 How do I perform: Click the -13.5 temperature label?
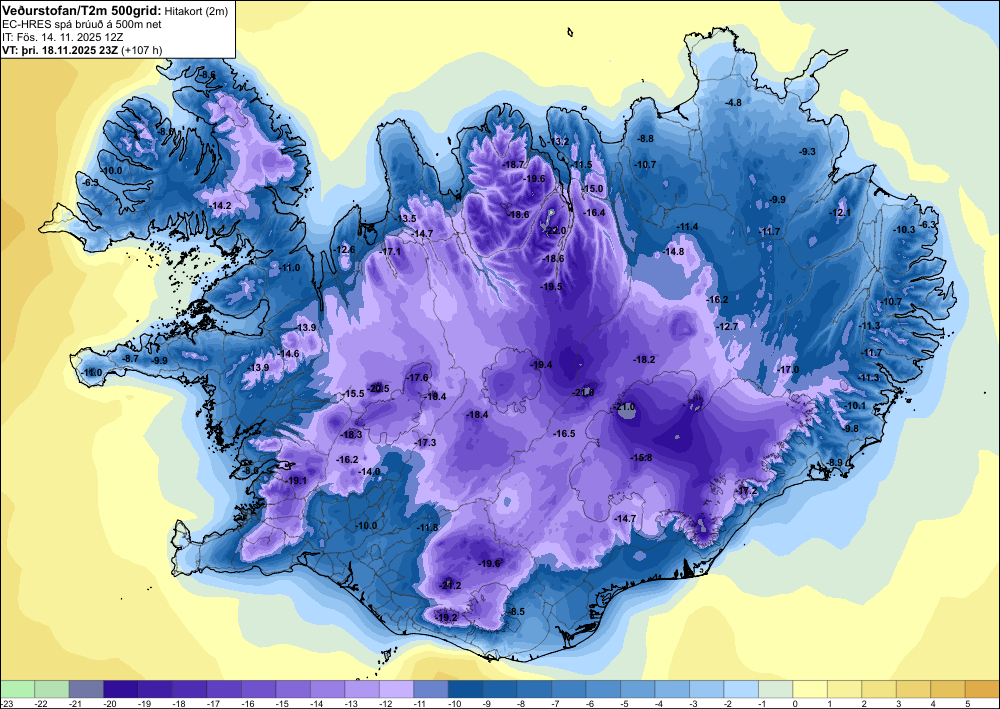click(x=406, y=218)
